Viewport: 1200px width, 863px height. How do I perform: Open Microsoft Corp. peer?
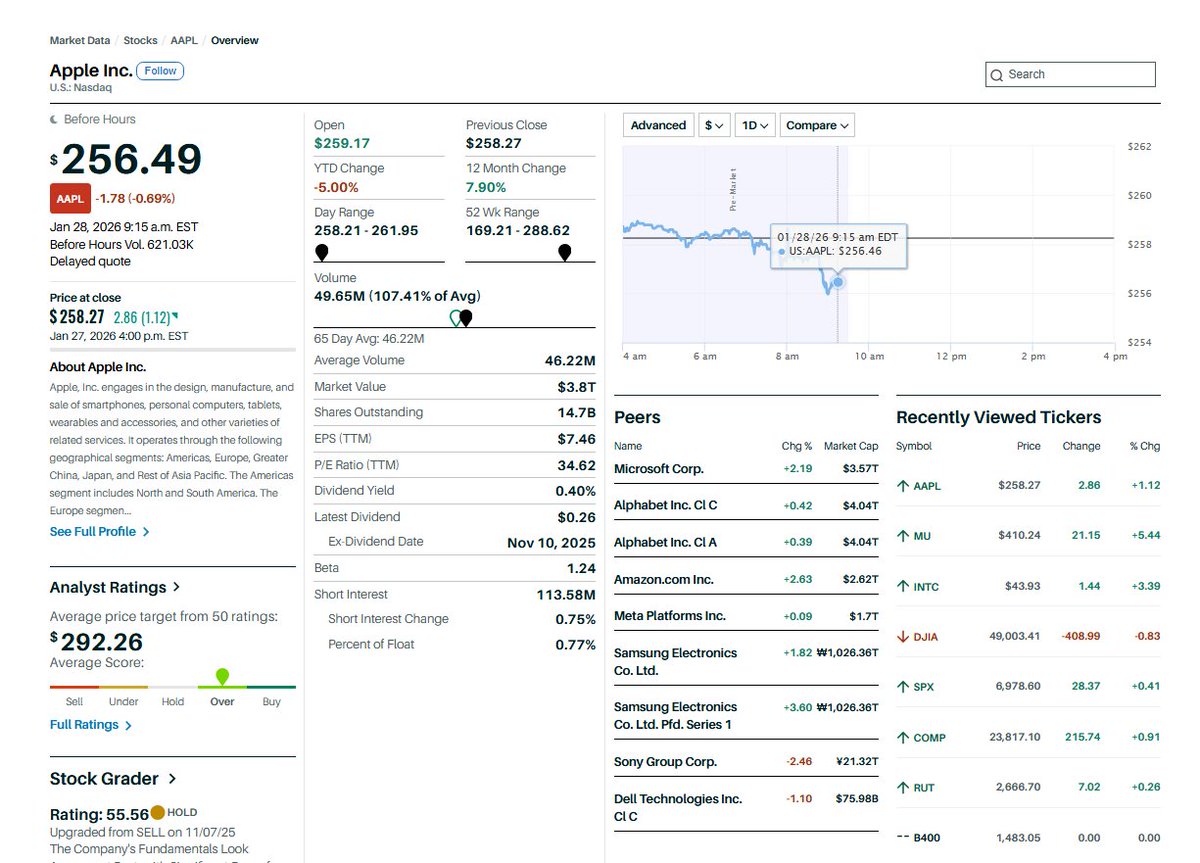click(659, 469)
